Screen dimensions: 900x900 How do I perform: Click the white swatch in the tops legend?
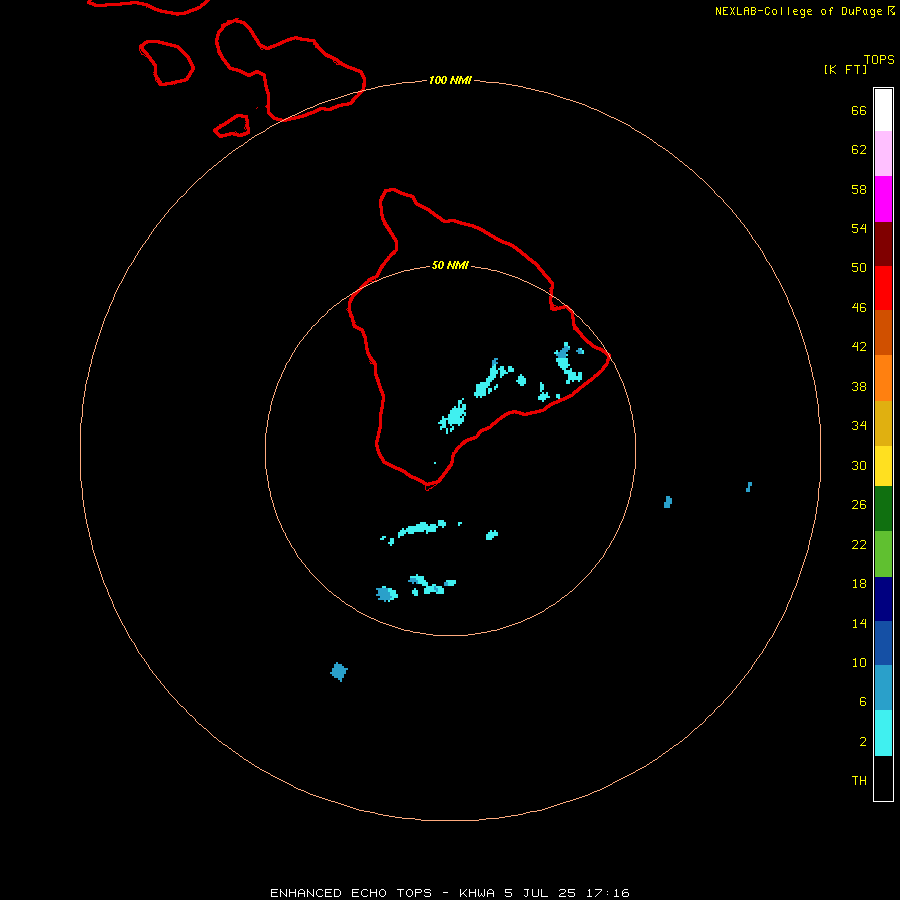(883, 110)
